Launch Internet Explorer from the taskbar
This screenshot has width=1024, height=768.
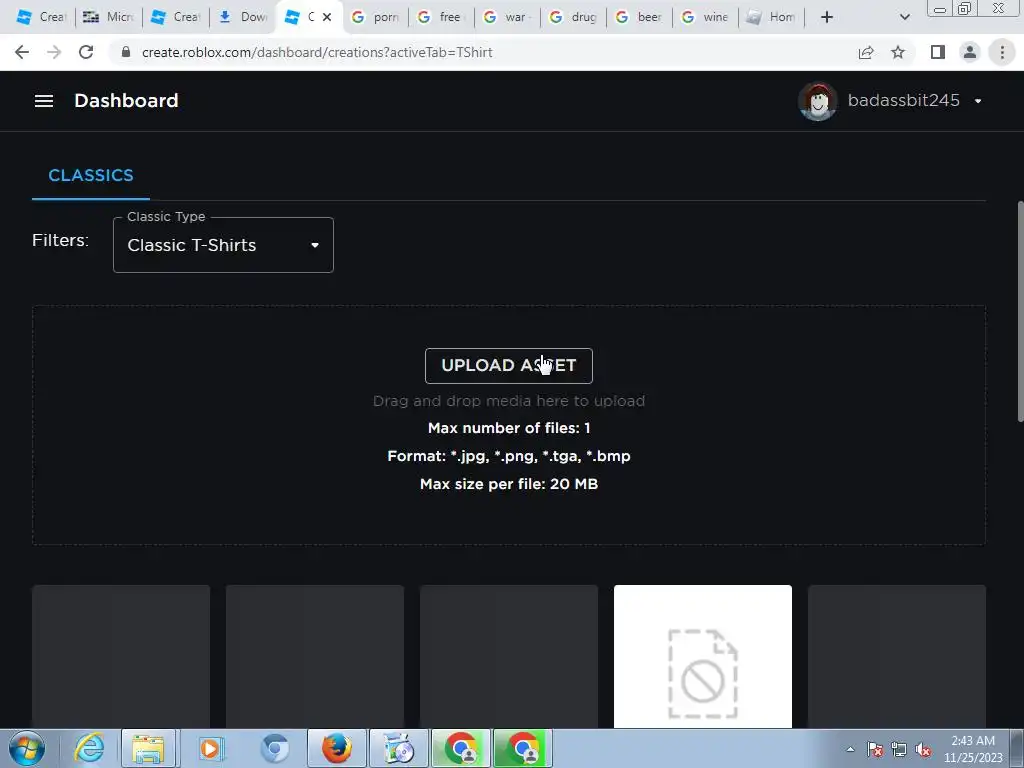point(89,748)
